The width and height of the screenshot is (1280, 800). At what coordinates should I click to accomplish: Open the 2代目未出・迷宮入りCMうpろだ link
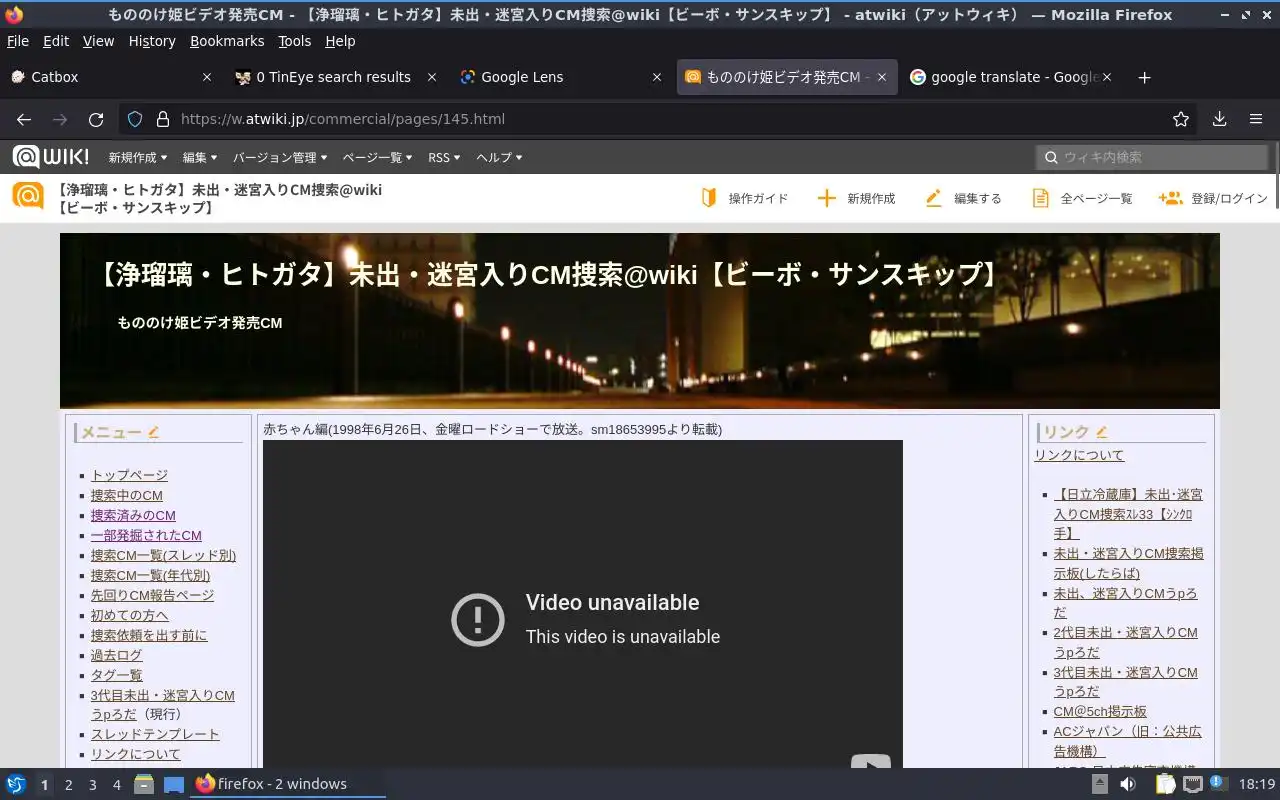click(1125, 642)
